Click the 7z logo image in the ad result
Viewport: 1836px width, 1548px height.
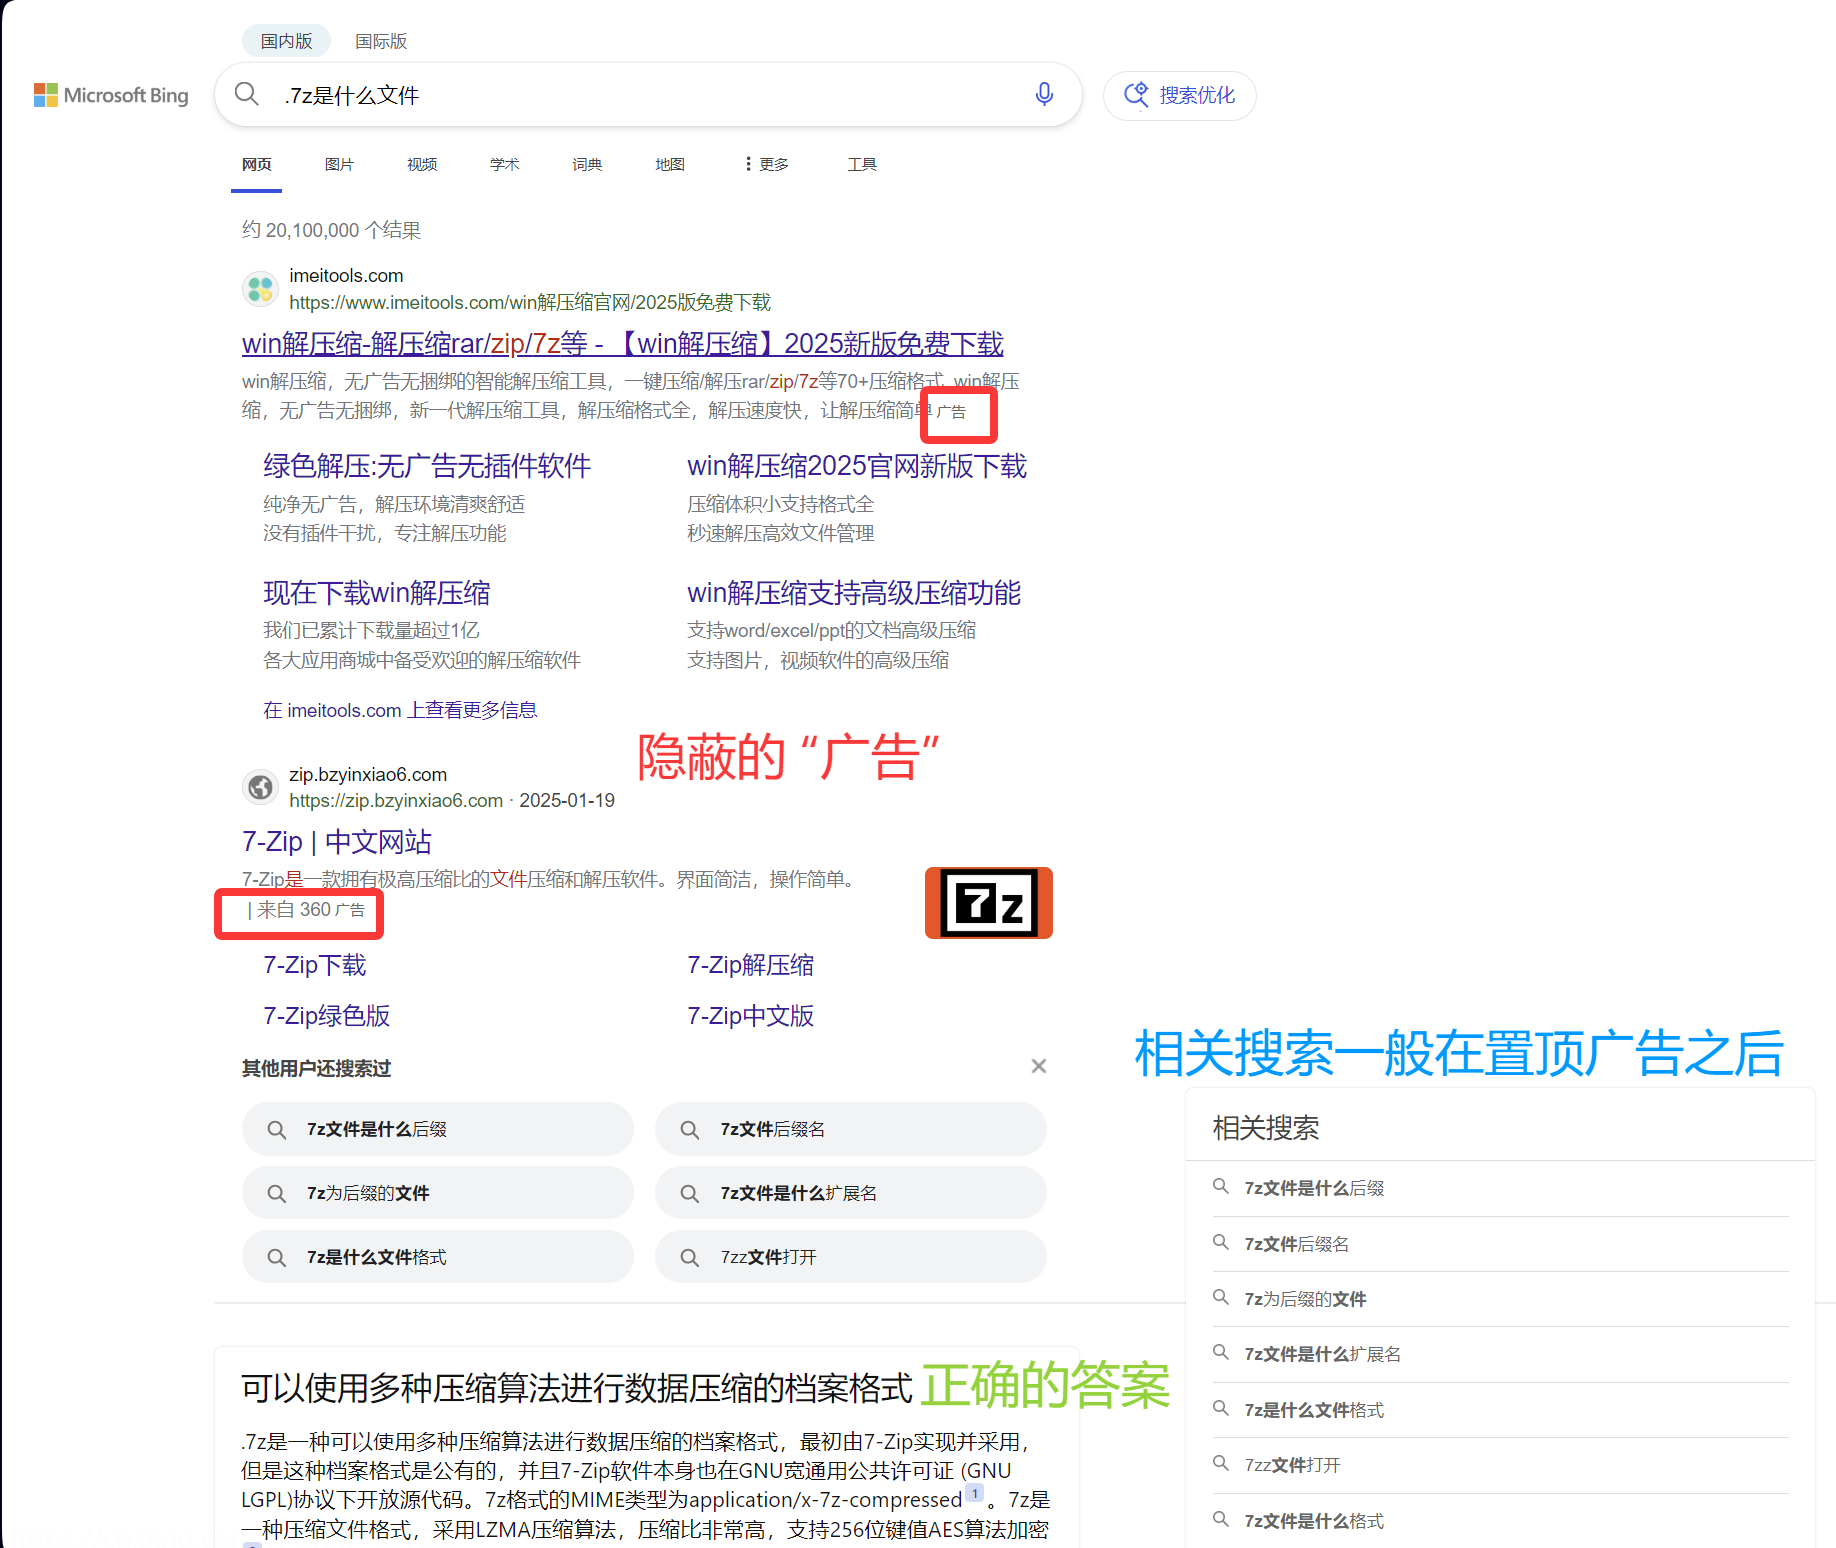[x=988, y=902]
